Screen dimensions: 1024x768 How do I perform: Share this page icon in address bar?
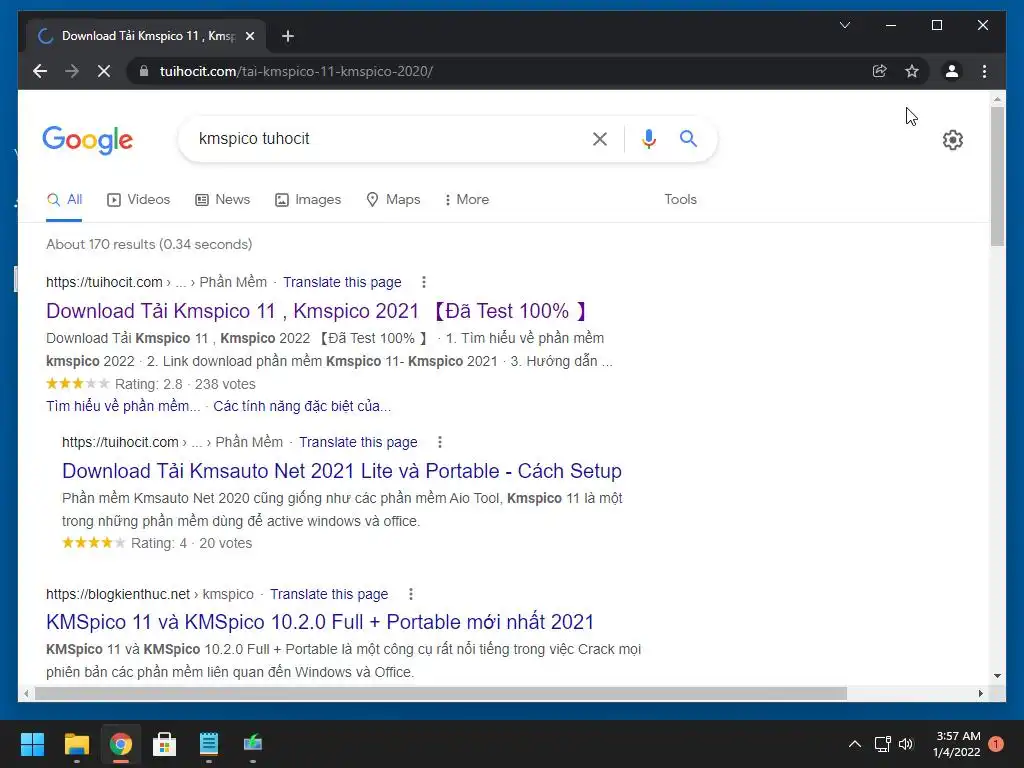click(x=880, y=71)
